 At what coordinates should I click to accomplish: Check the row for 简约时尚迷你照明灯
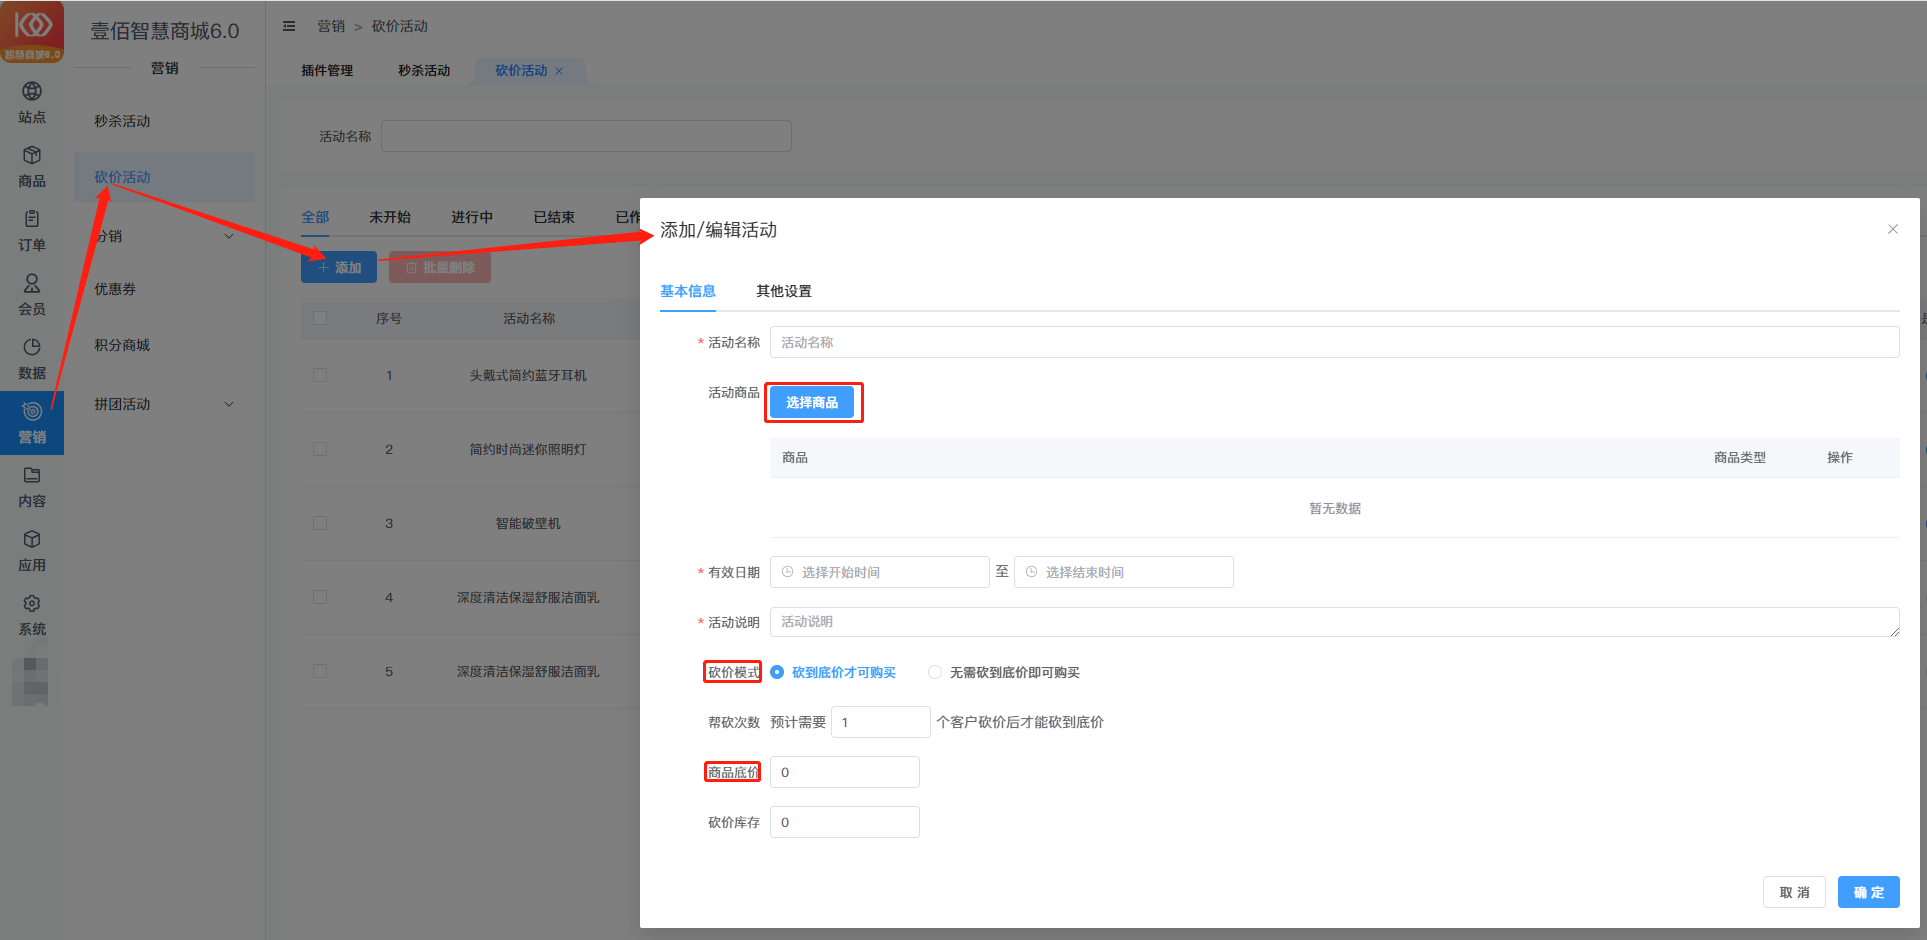320,449
